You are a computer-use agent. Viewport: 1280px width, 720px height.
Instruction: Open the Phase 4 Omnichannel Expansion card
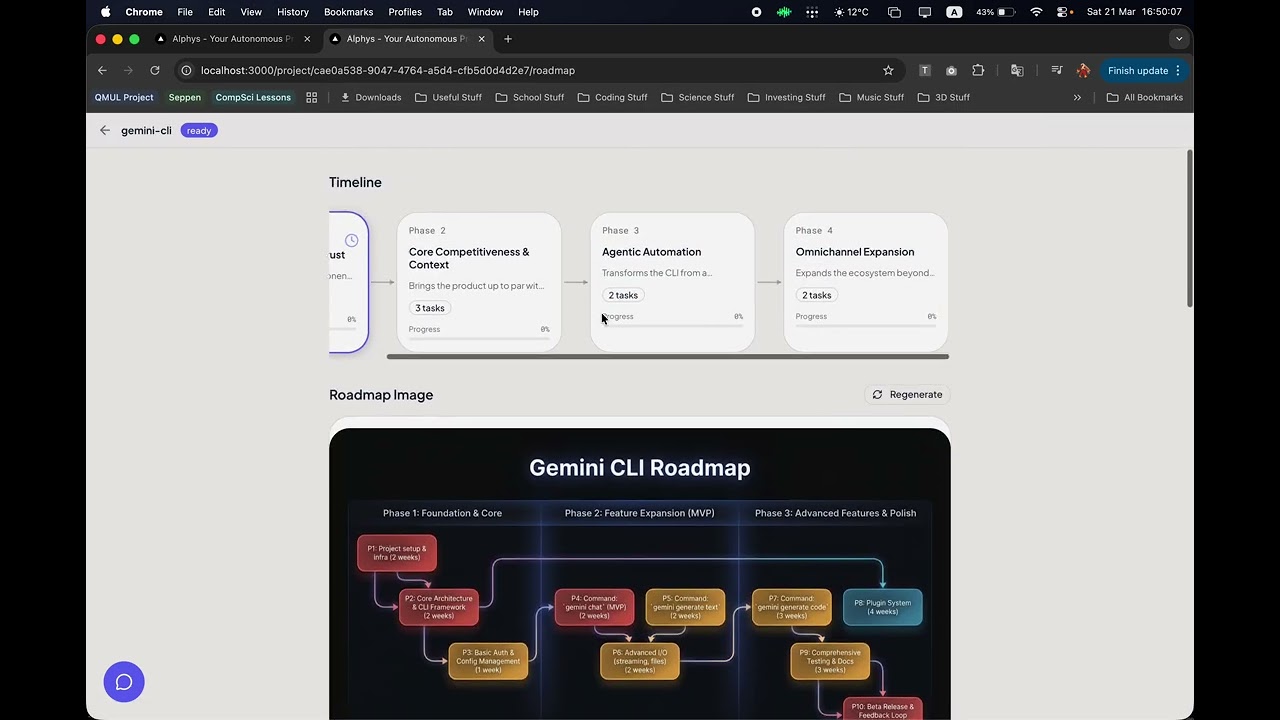point(866,282)
